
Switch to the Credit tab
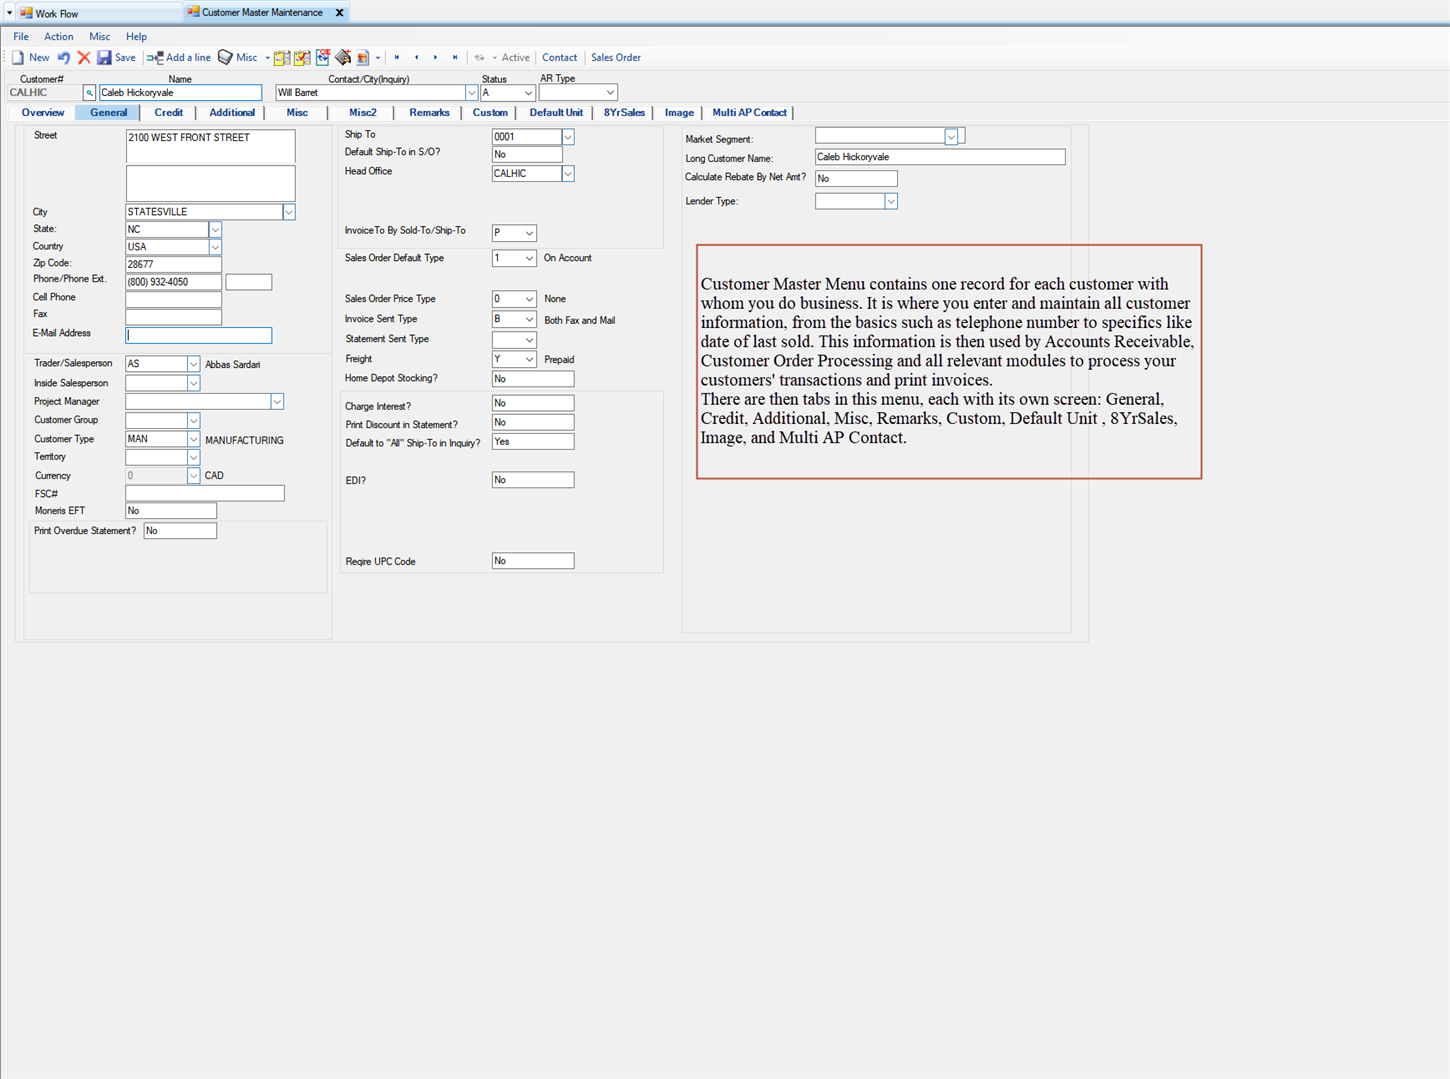pyautogui.click(x=168, y=113)
